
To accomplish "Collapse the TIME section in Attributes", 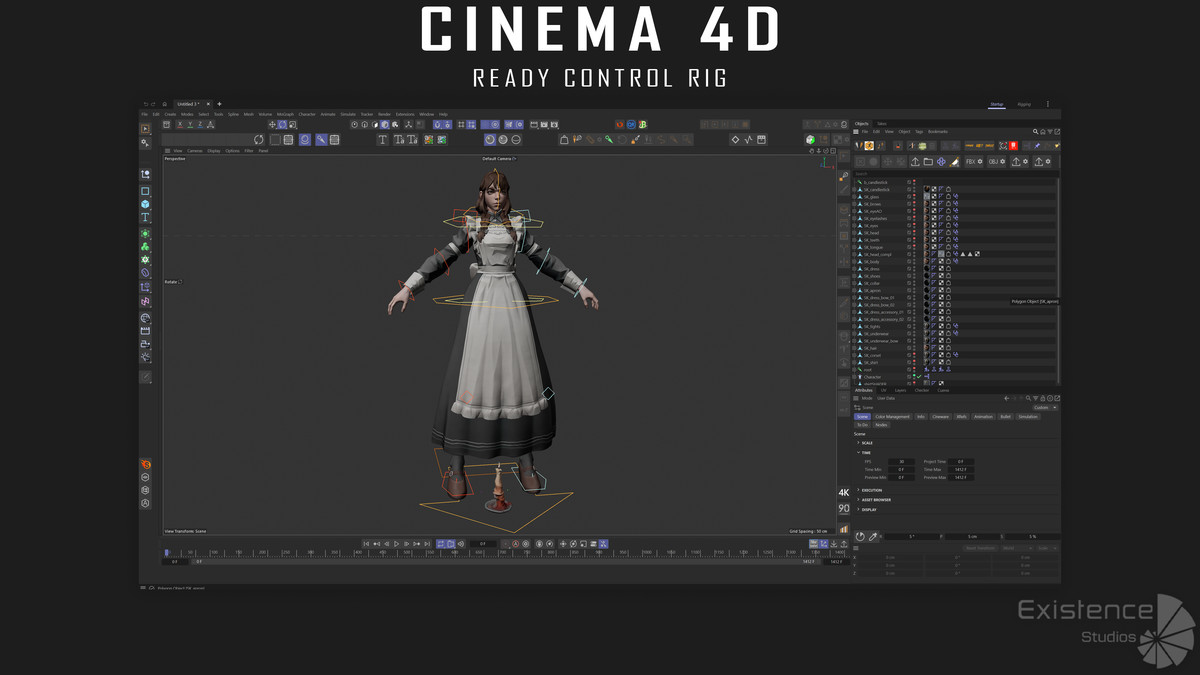I will [x=858, y=452].
